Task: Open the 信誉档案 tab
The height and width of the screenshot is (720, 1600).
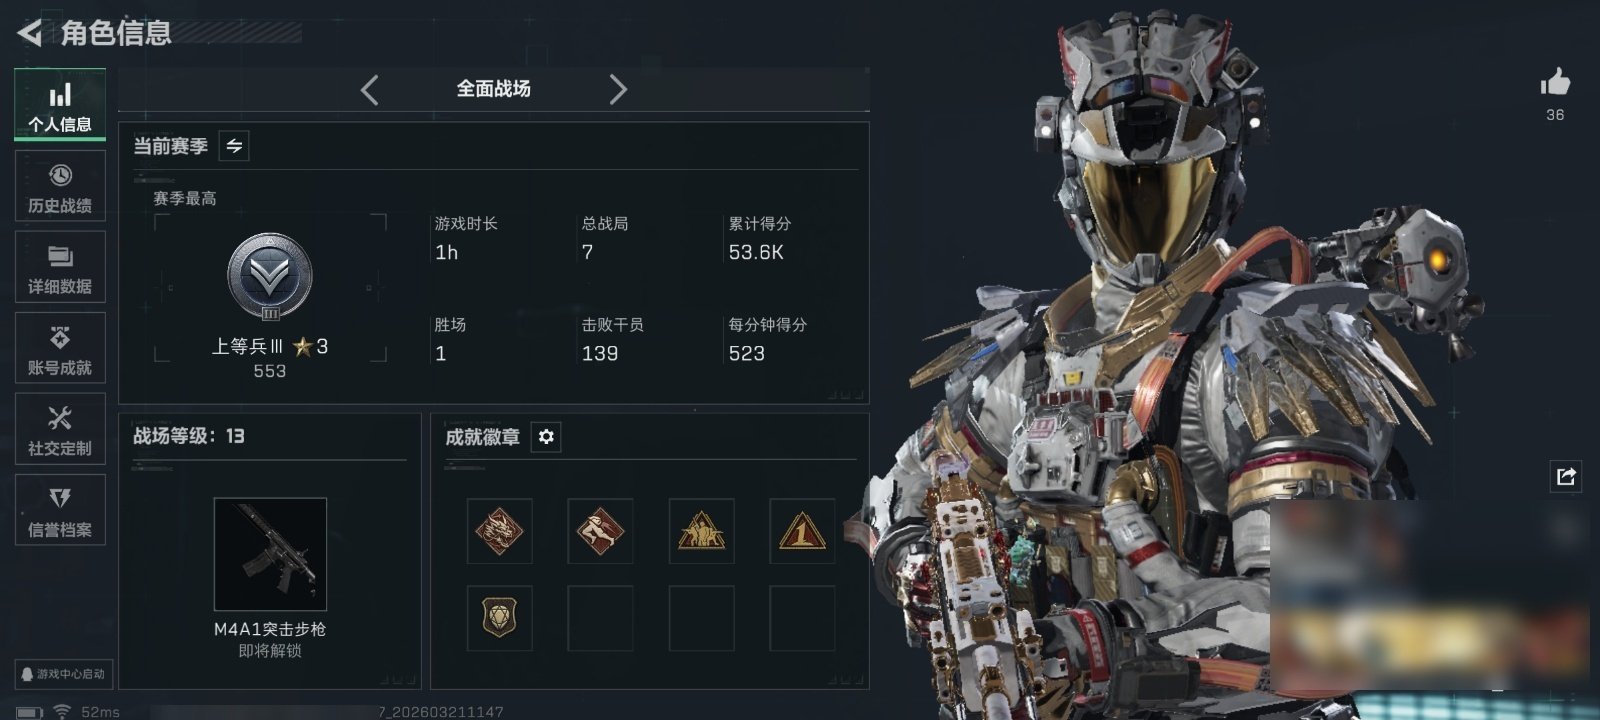Action: click(x=60, y=511)
